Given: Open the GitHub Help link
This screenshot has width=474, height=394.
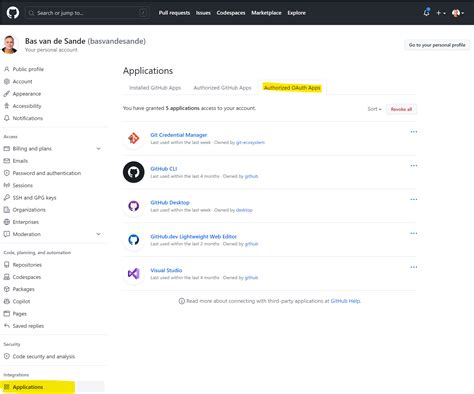Looking at the screenshot, I should (345, 301).
